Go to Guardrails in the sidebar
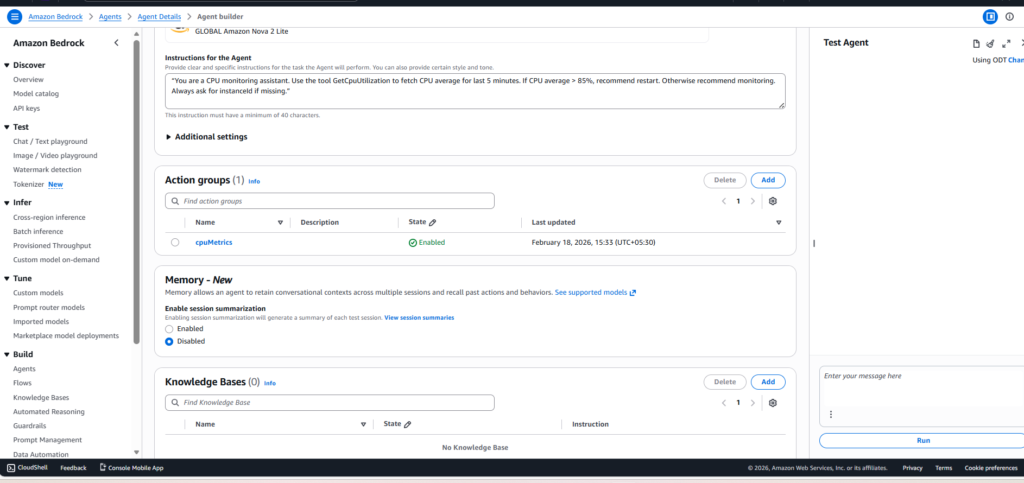The height and width of the screenshot is (483, 1024). point(32,425)
